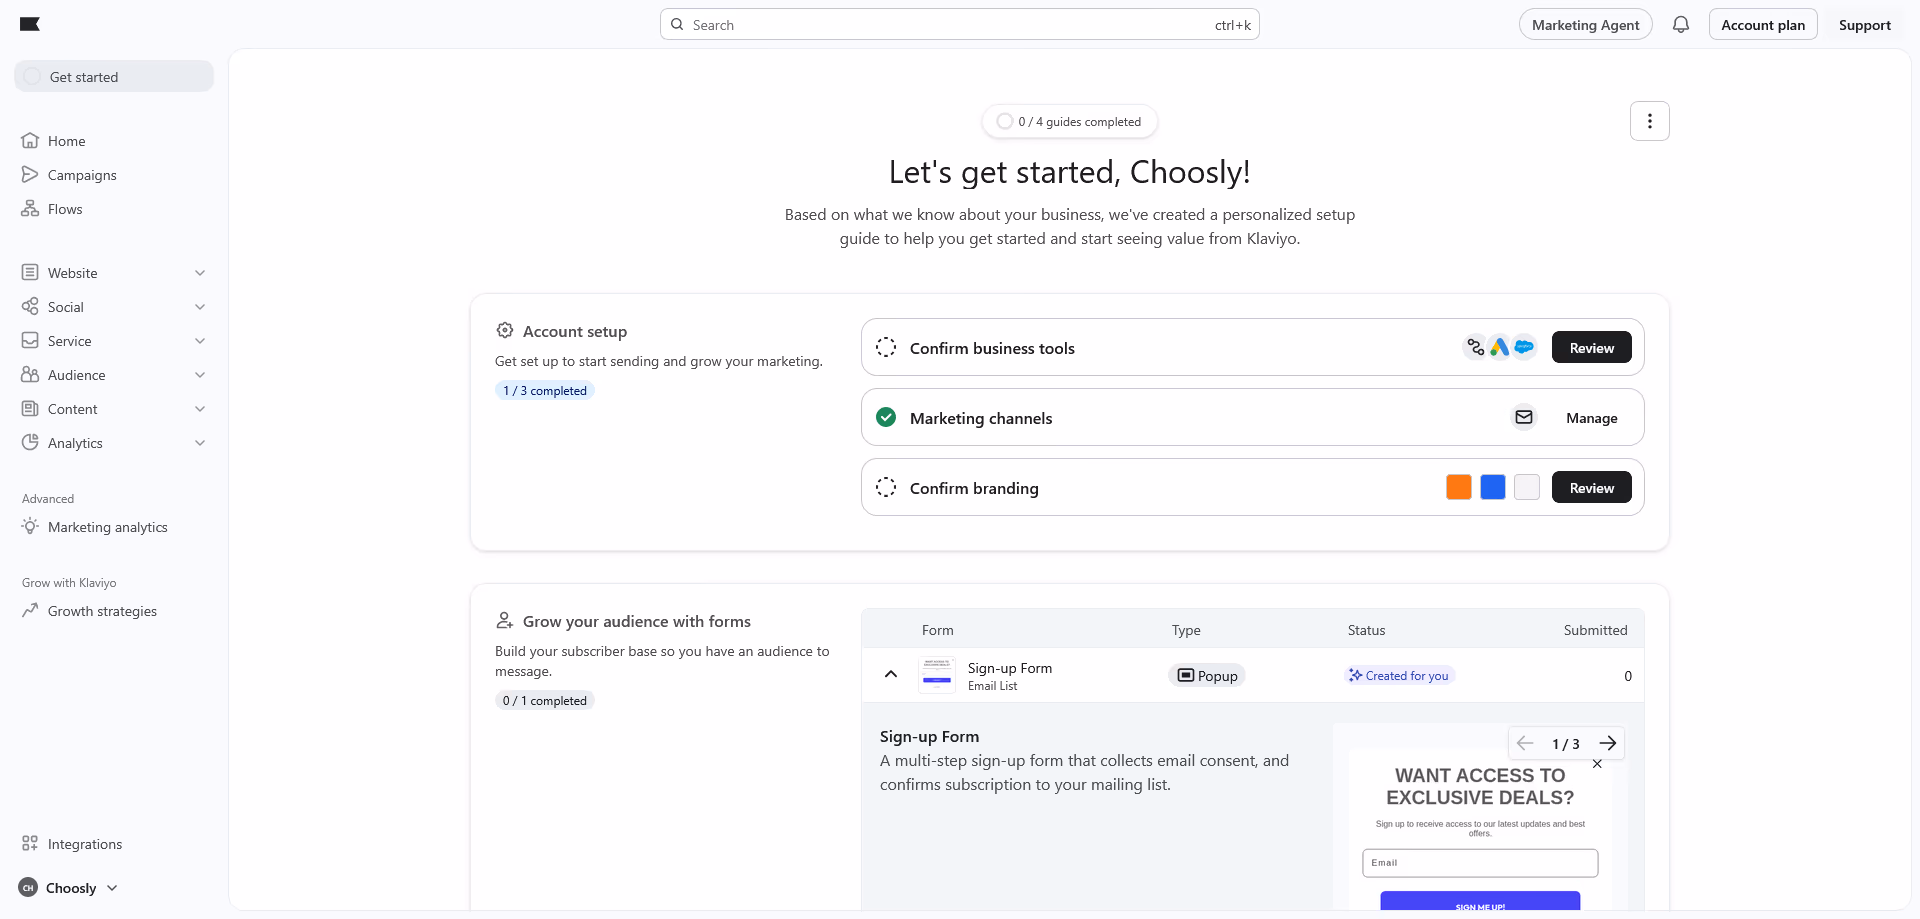
Task: Toggle the Confirm business tools status circle
Action: click(886, 347)
